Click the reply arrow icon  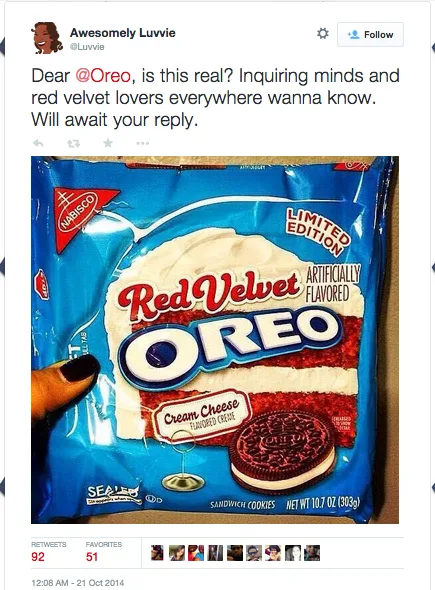pyautogui.click(x=38, y=143)
